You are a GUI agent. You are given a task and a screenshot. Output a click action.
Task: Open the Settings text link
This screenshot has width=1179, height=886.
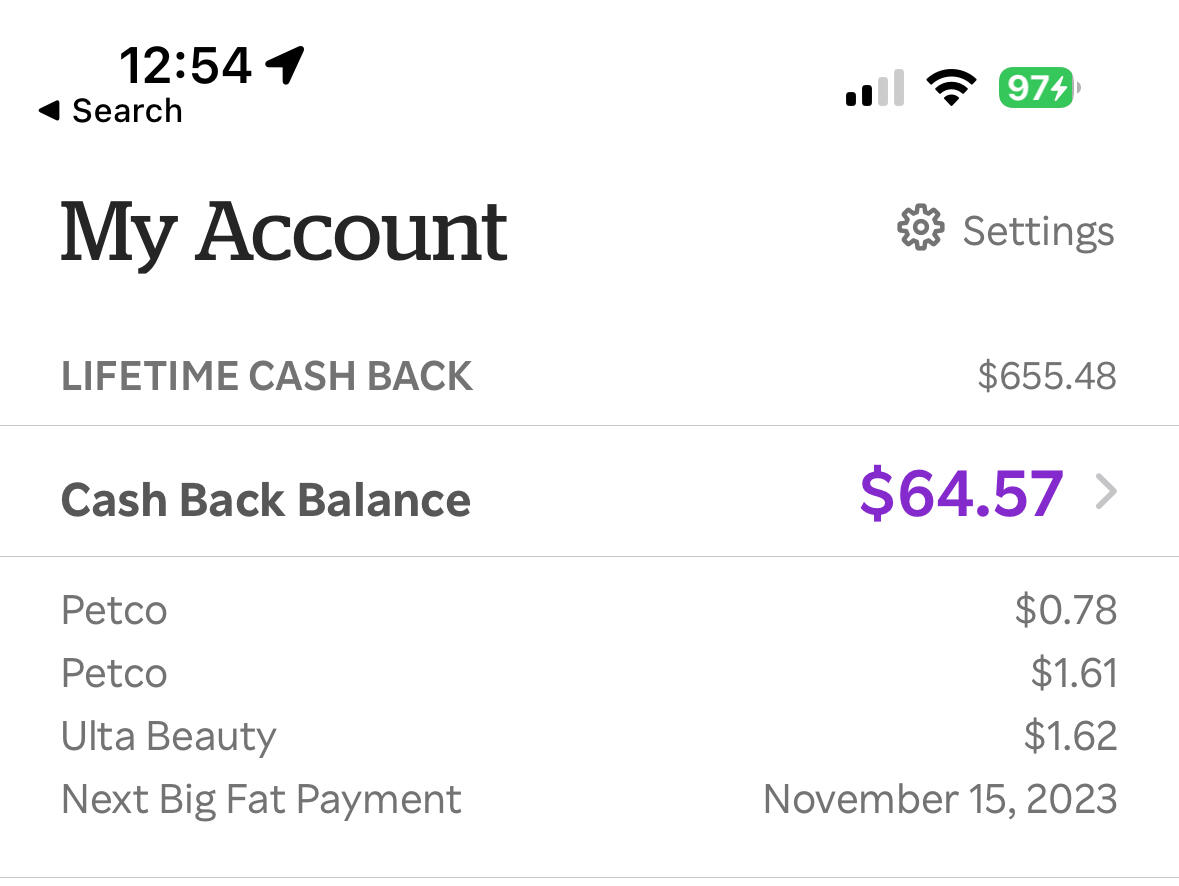click(x=1038, y=231)
